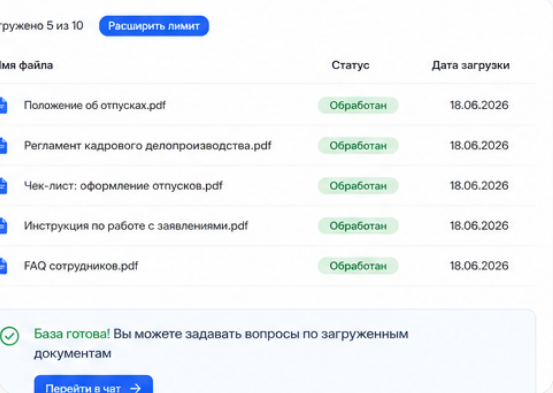This screenshot has width=553, height=393.
Task: Click Обработан status of Инструкция по работе с заявлениями.pdf
Action: [358, 226]
